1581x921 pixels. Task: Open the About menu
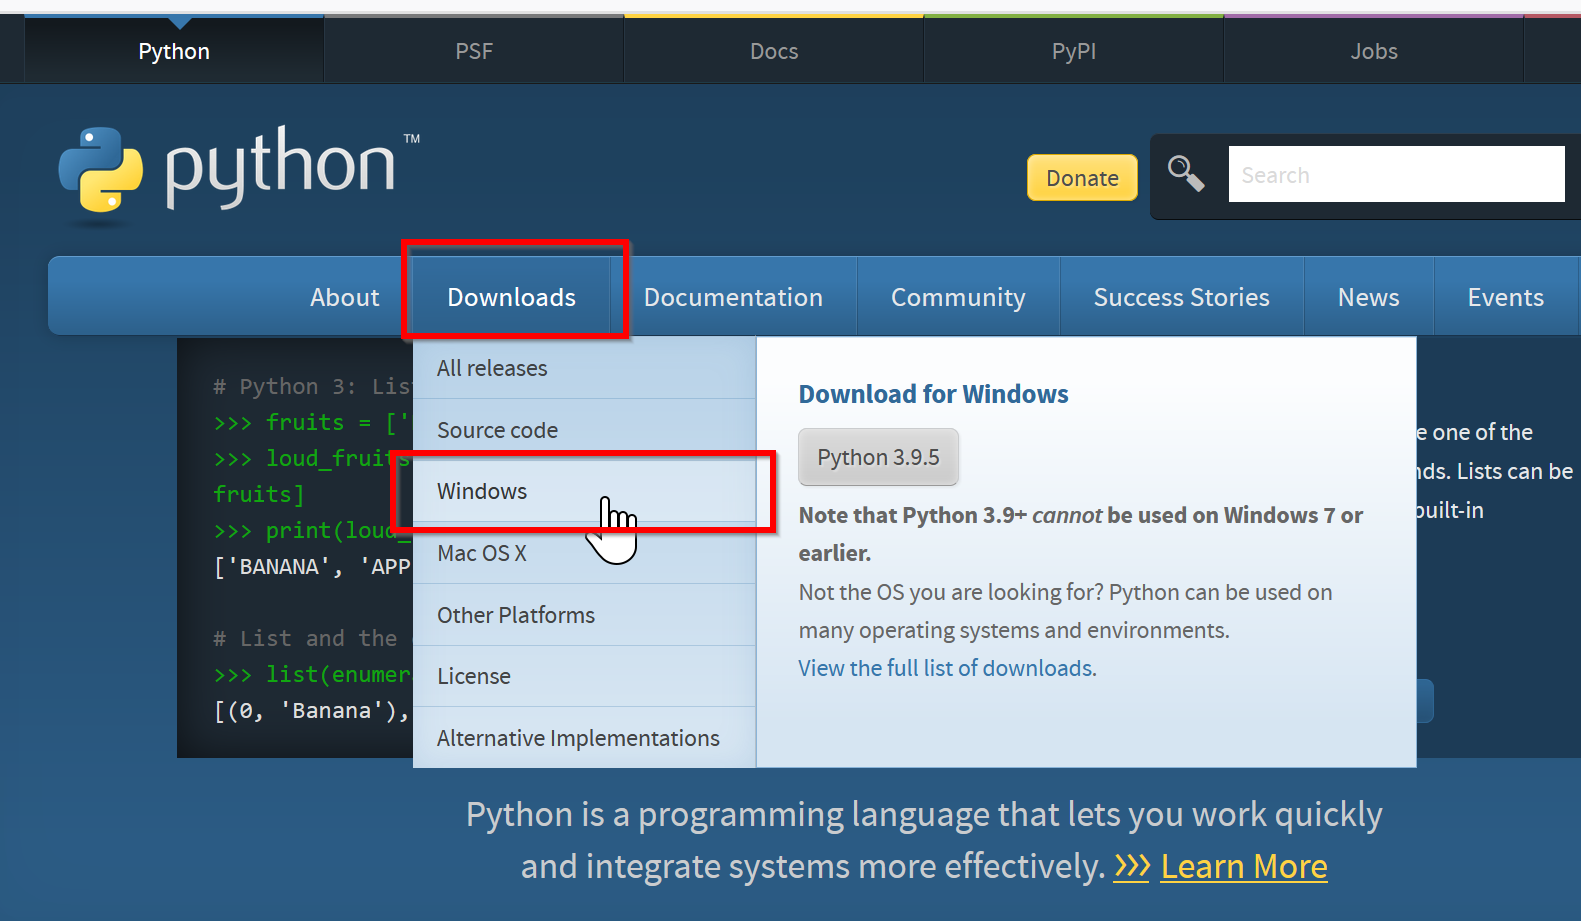point(345,297)
